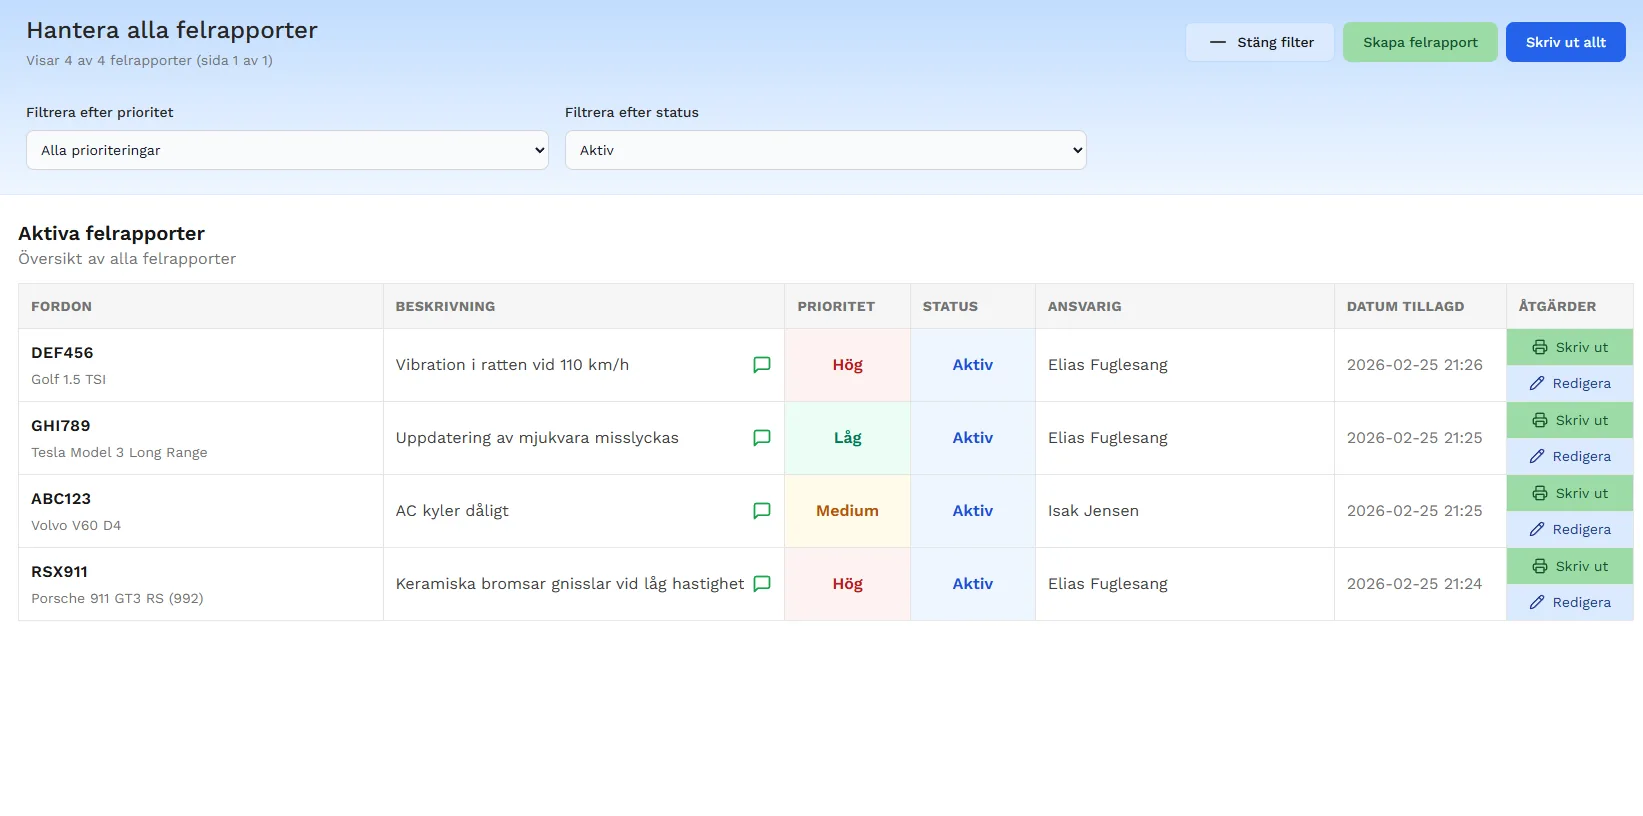
Task: Open the comment icon for the RSX911 report
Action: 761,584
